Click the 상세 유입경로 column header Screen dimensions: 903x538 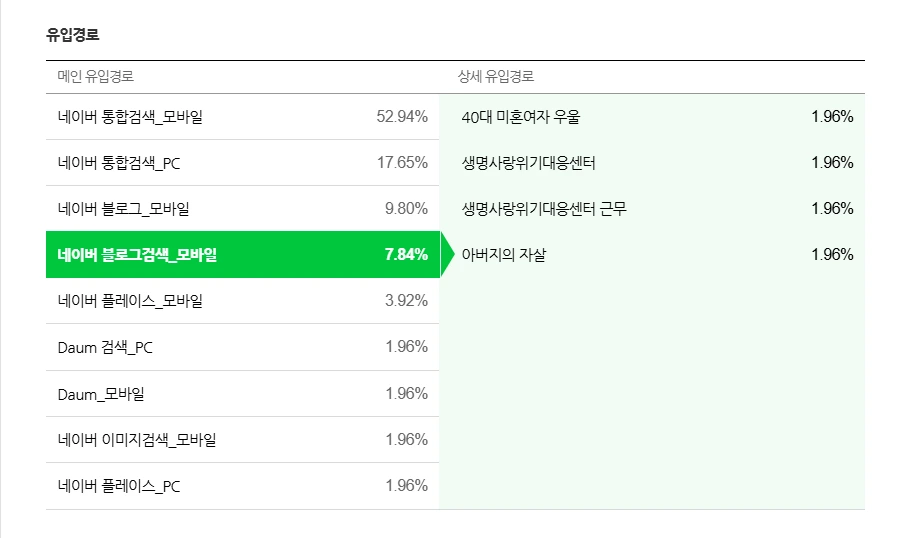tap(496, 77)
